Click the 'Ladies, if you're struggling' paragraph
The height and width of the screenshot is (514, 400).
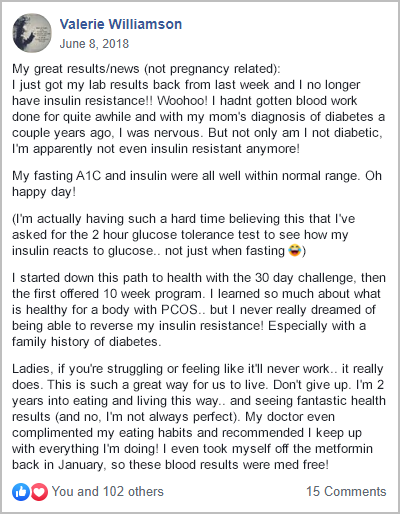(x=199, y=417)
